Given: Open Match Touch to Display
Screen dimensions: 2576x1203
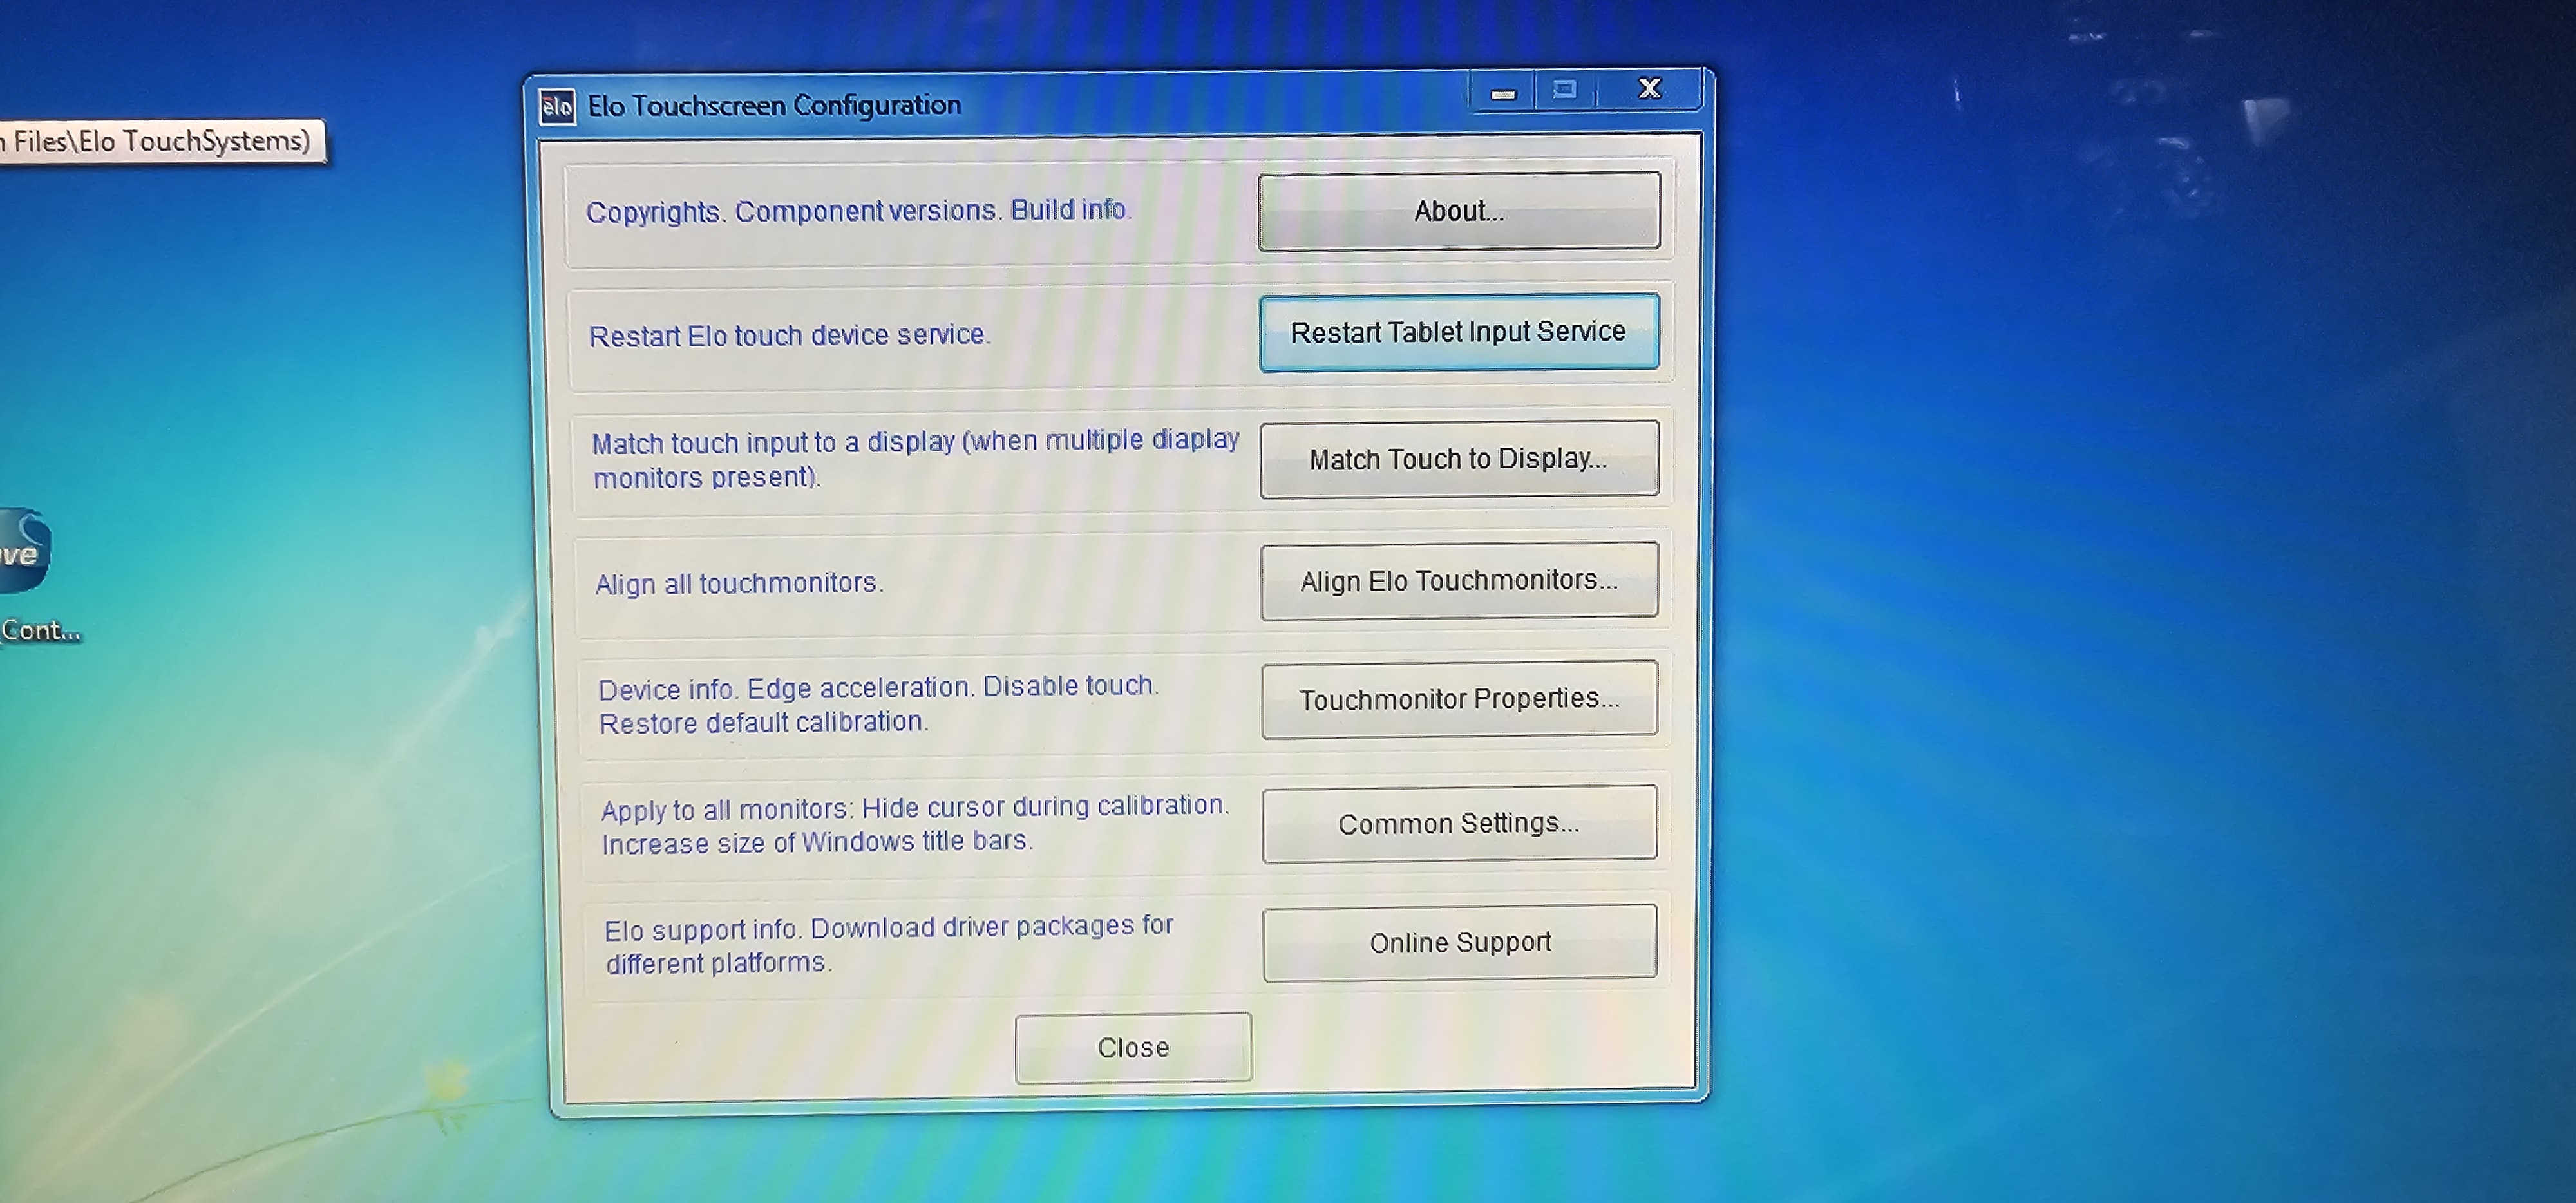Looking at the screenshot, I should point(1459,458).
